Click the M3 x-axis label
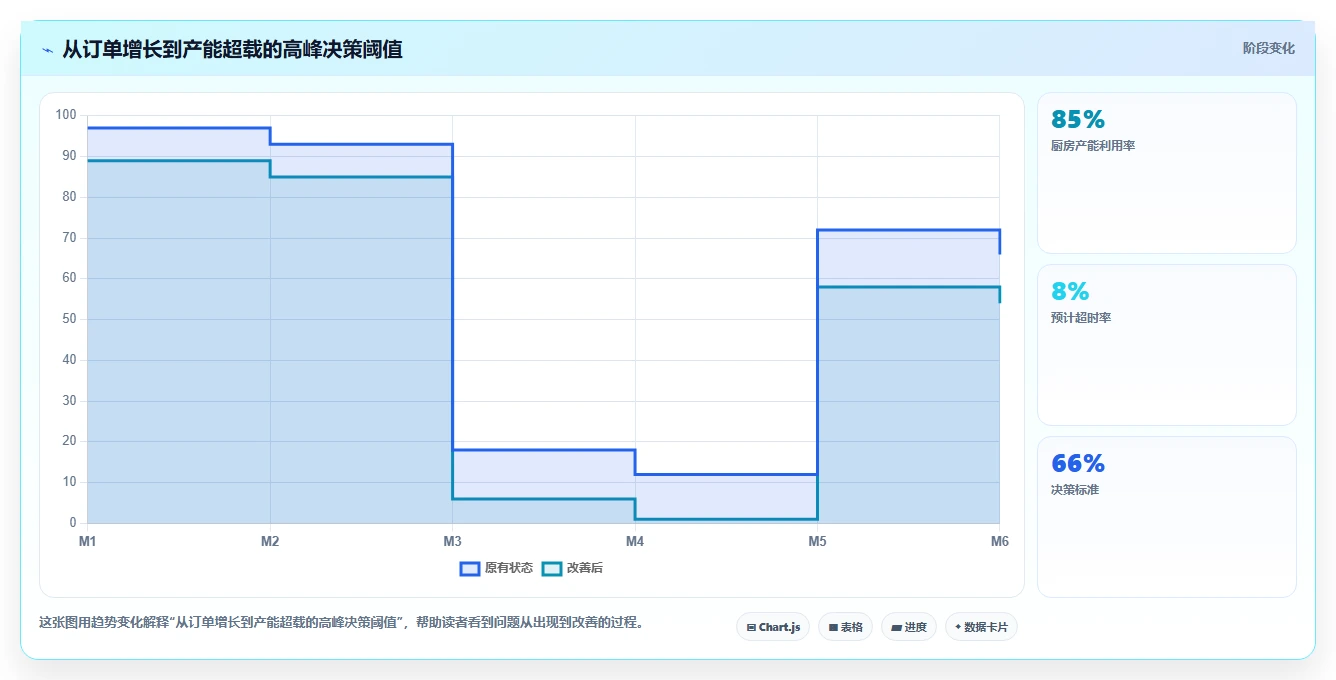This screenshot has height=680, width=1336. (x=452, y=541)
